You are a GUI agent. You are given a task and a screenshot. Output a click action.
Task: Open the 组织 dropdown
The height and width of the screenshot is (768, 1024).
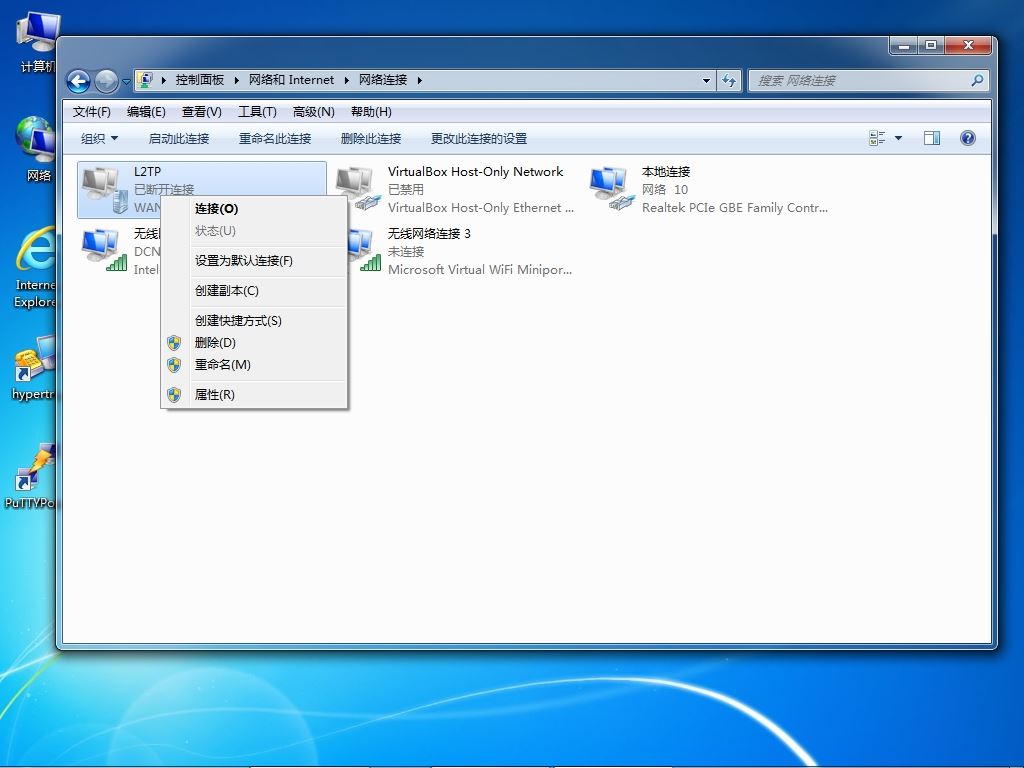99,138
